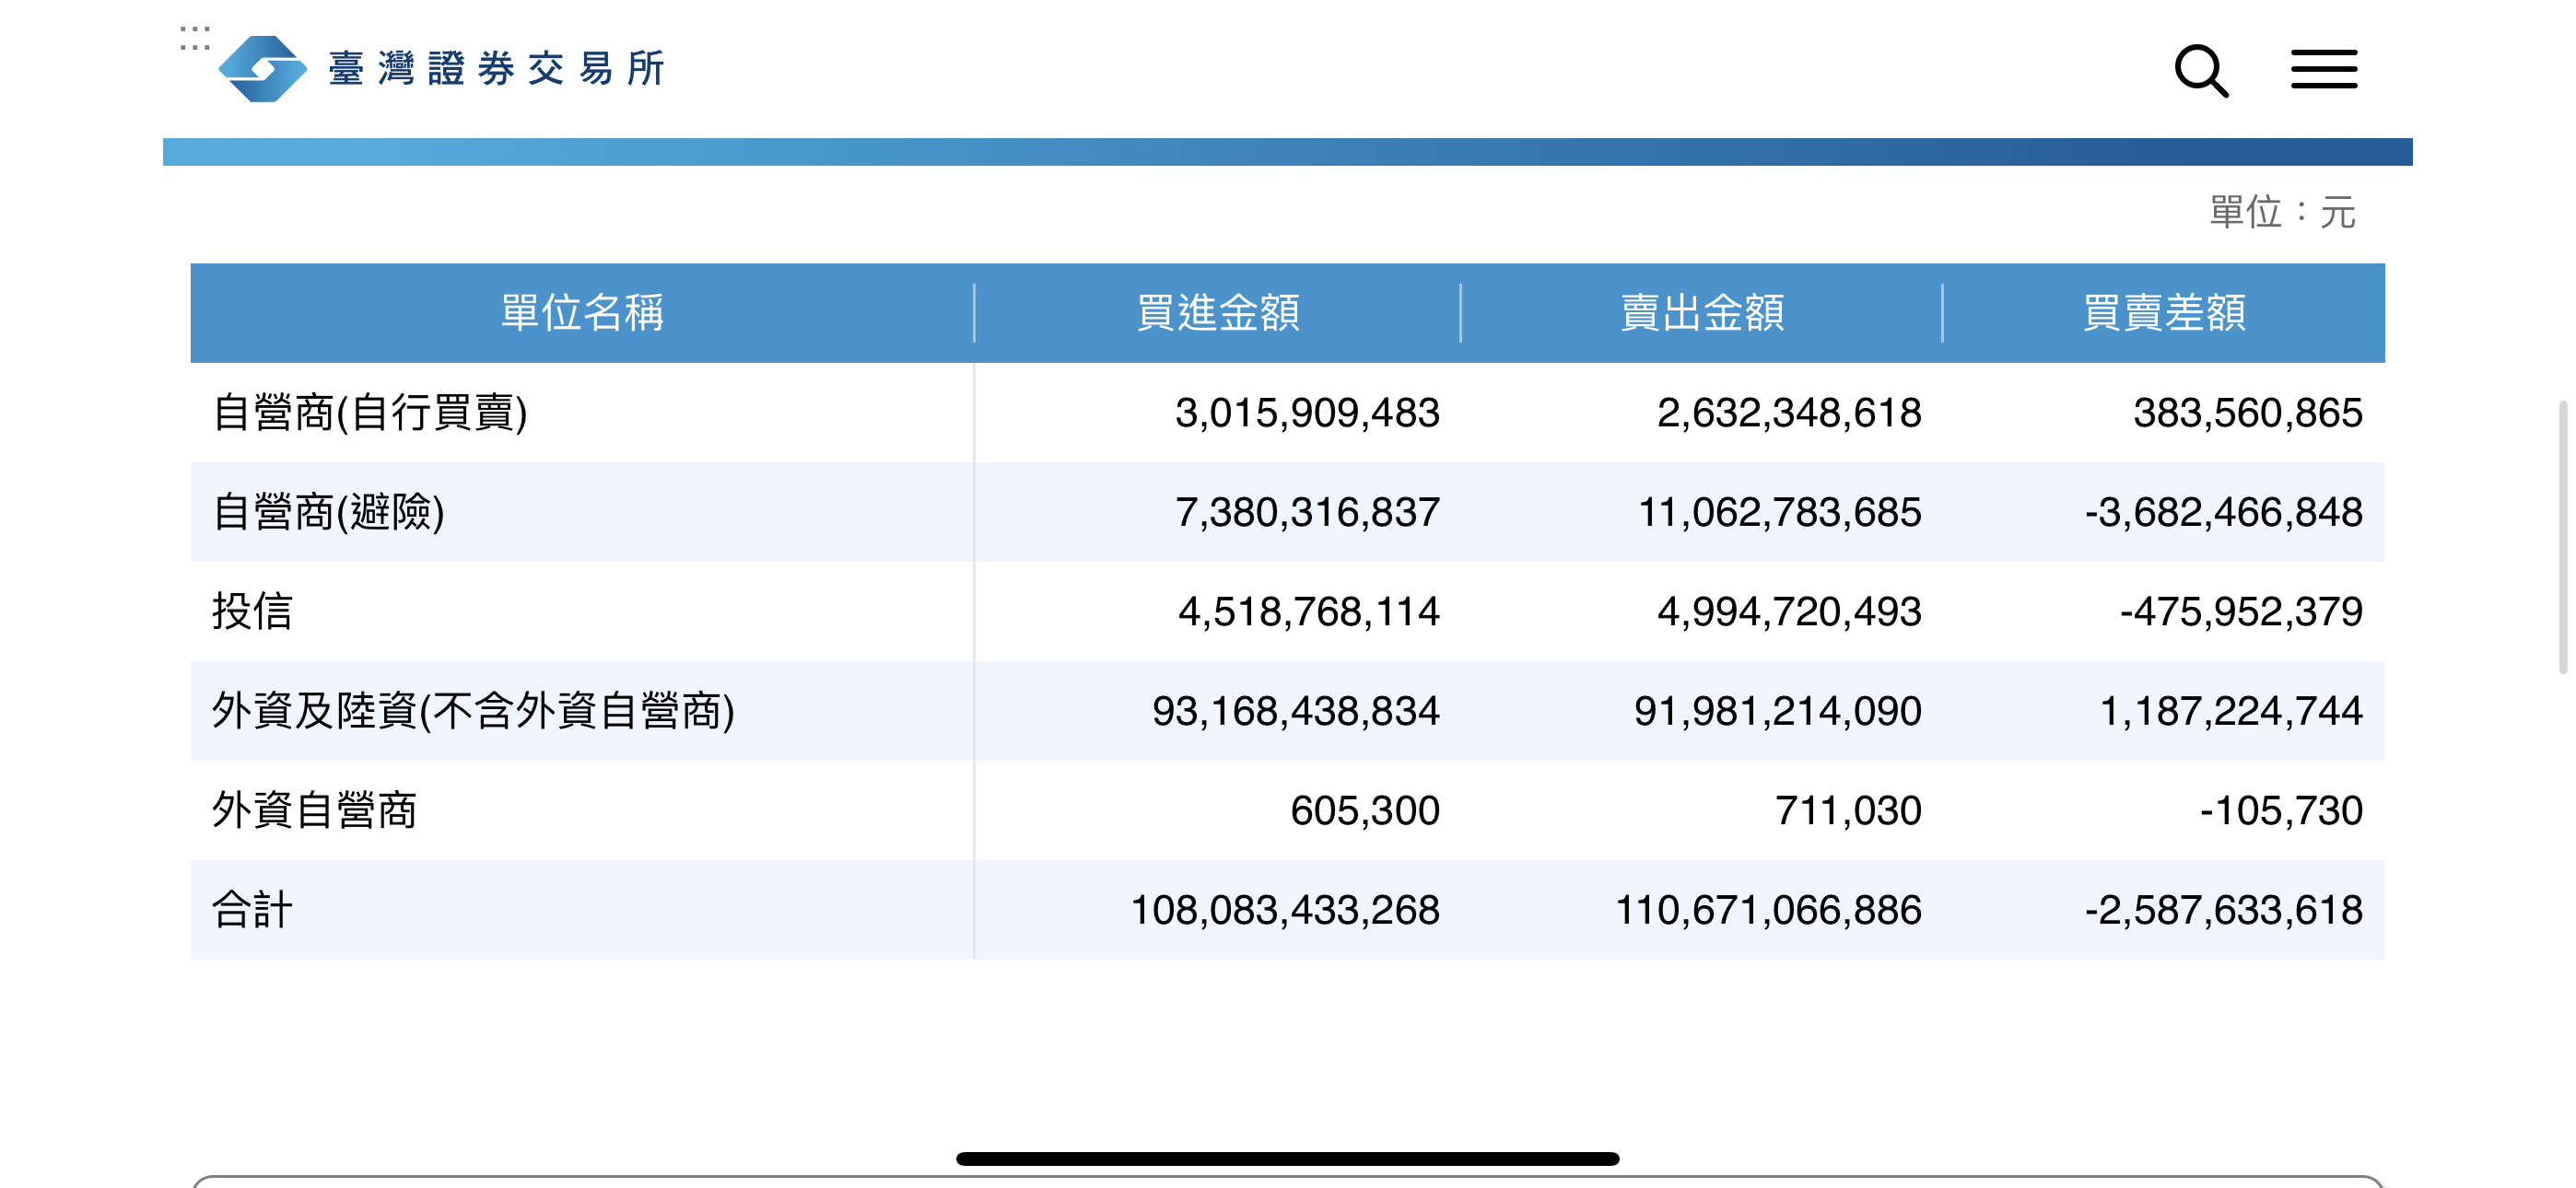Viewport: 2576px width, 1188px height.
Task: Click the value 383,560,865
Action: pyautogui.click(x=2248, y=413)
